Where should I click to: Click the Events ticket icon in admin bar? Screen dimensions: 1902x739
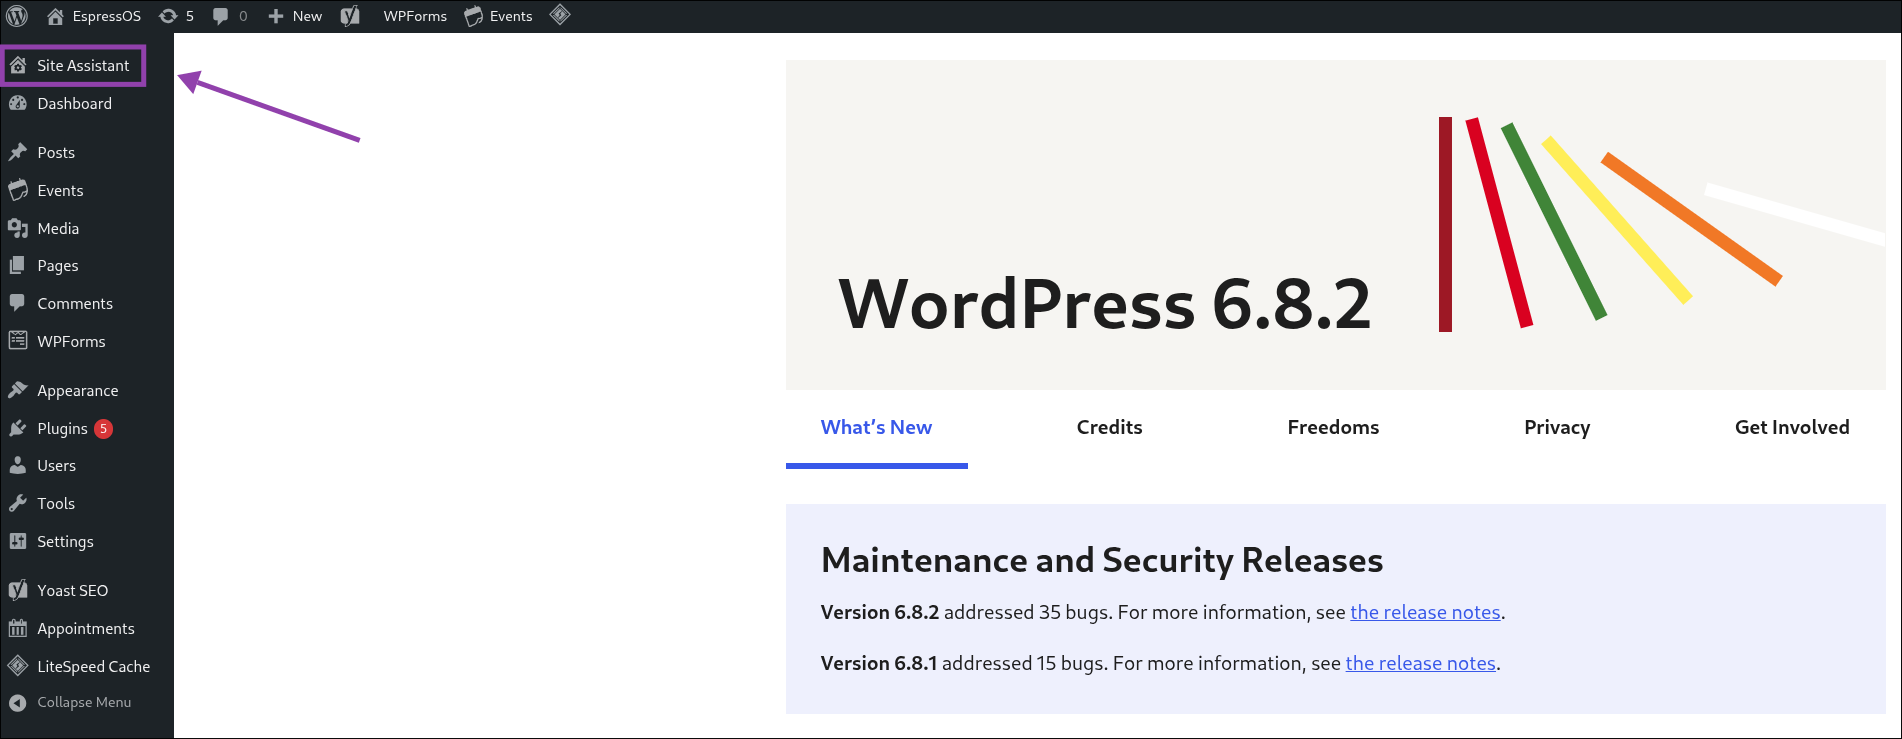pos(474,16)
